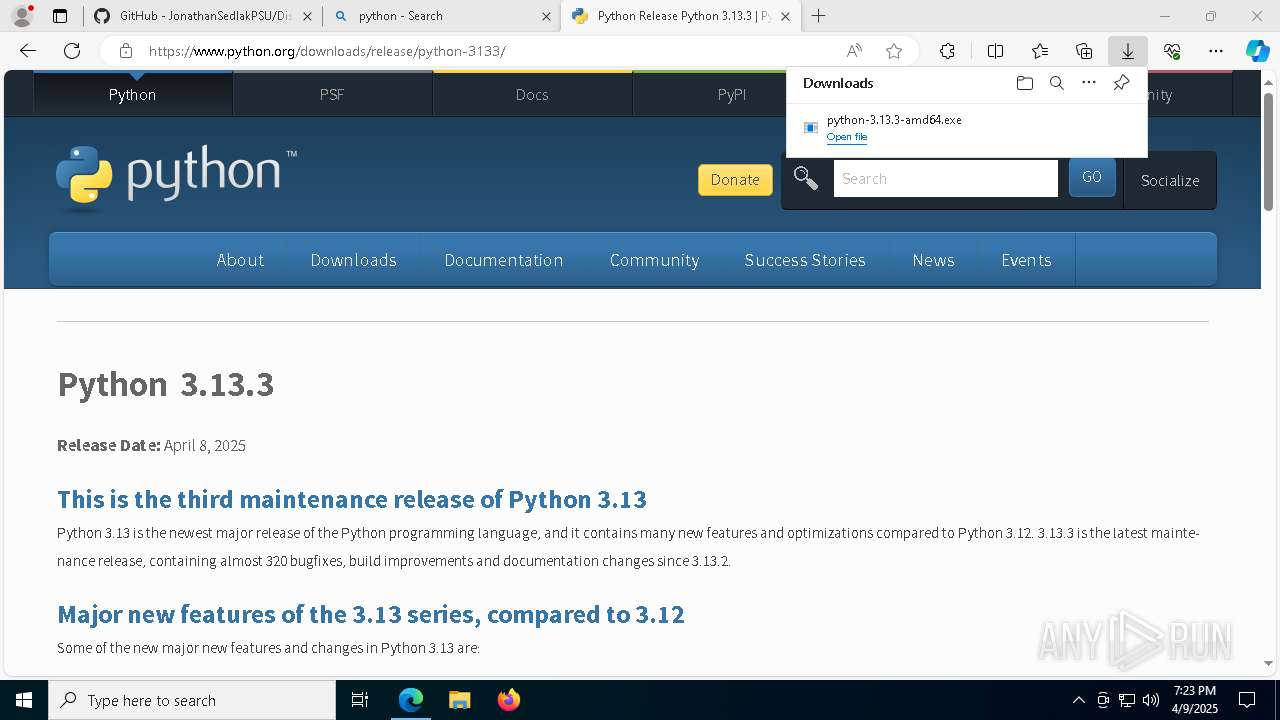Open downloads folder icon in Downloads panel
1280x720 pixels.
(1024, 83)
